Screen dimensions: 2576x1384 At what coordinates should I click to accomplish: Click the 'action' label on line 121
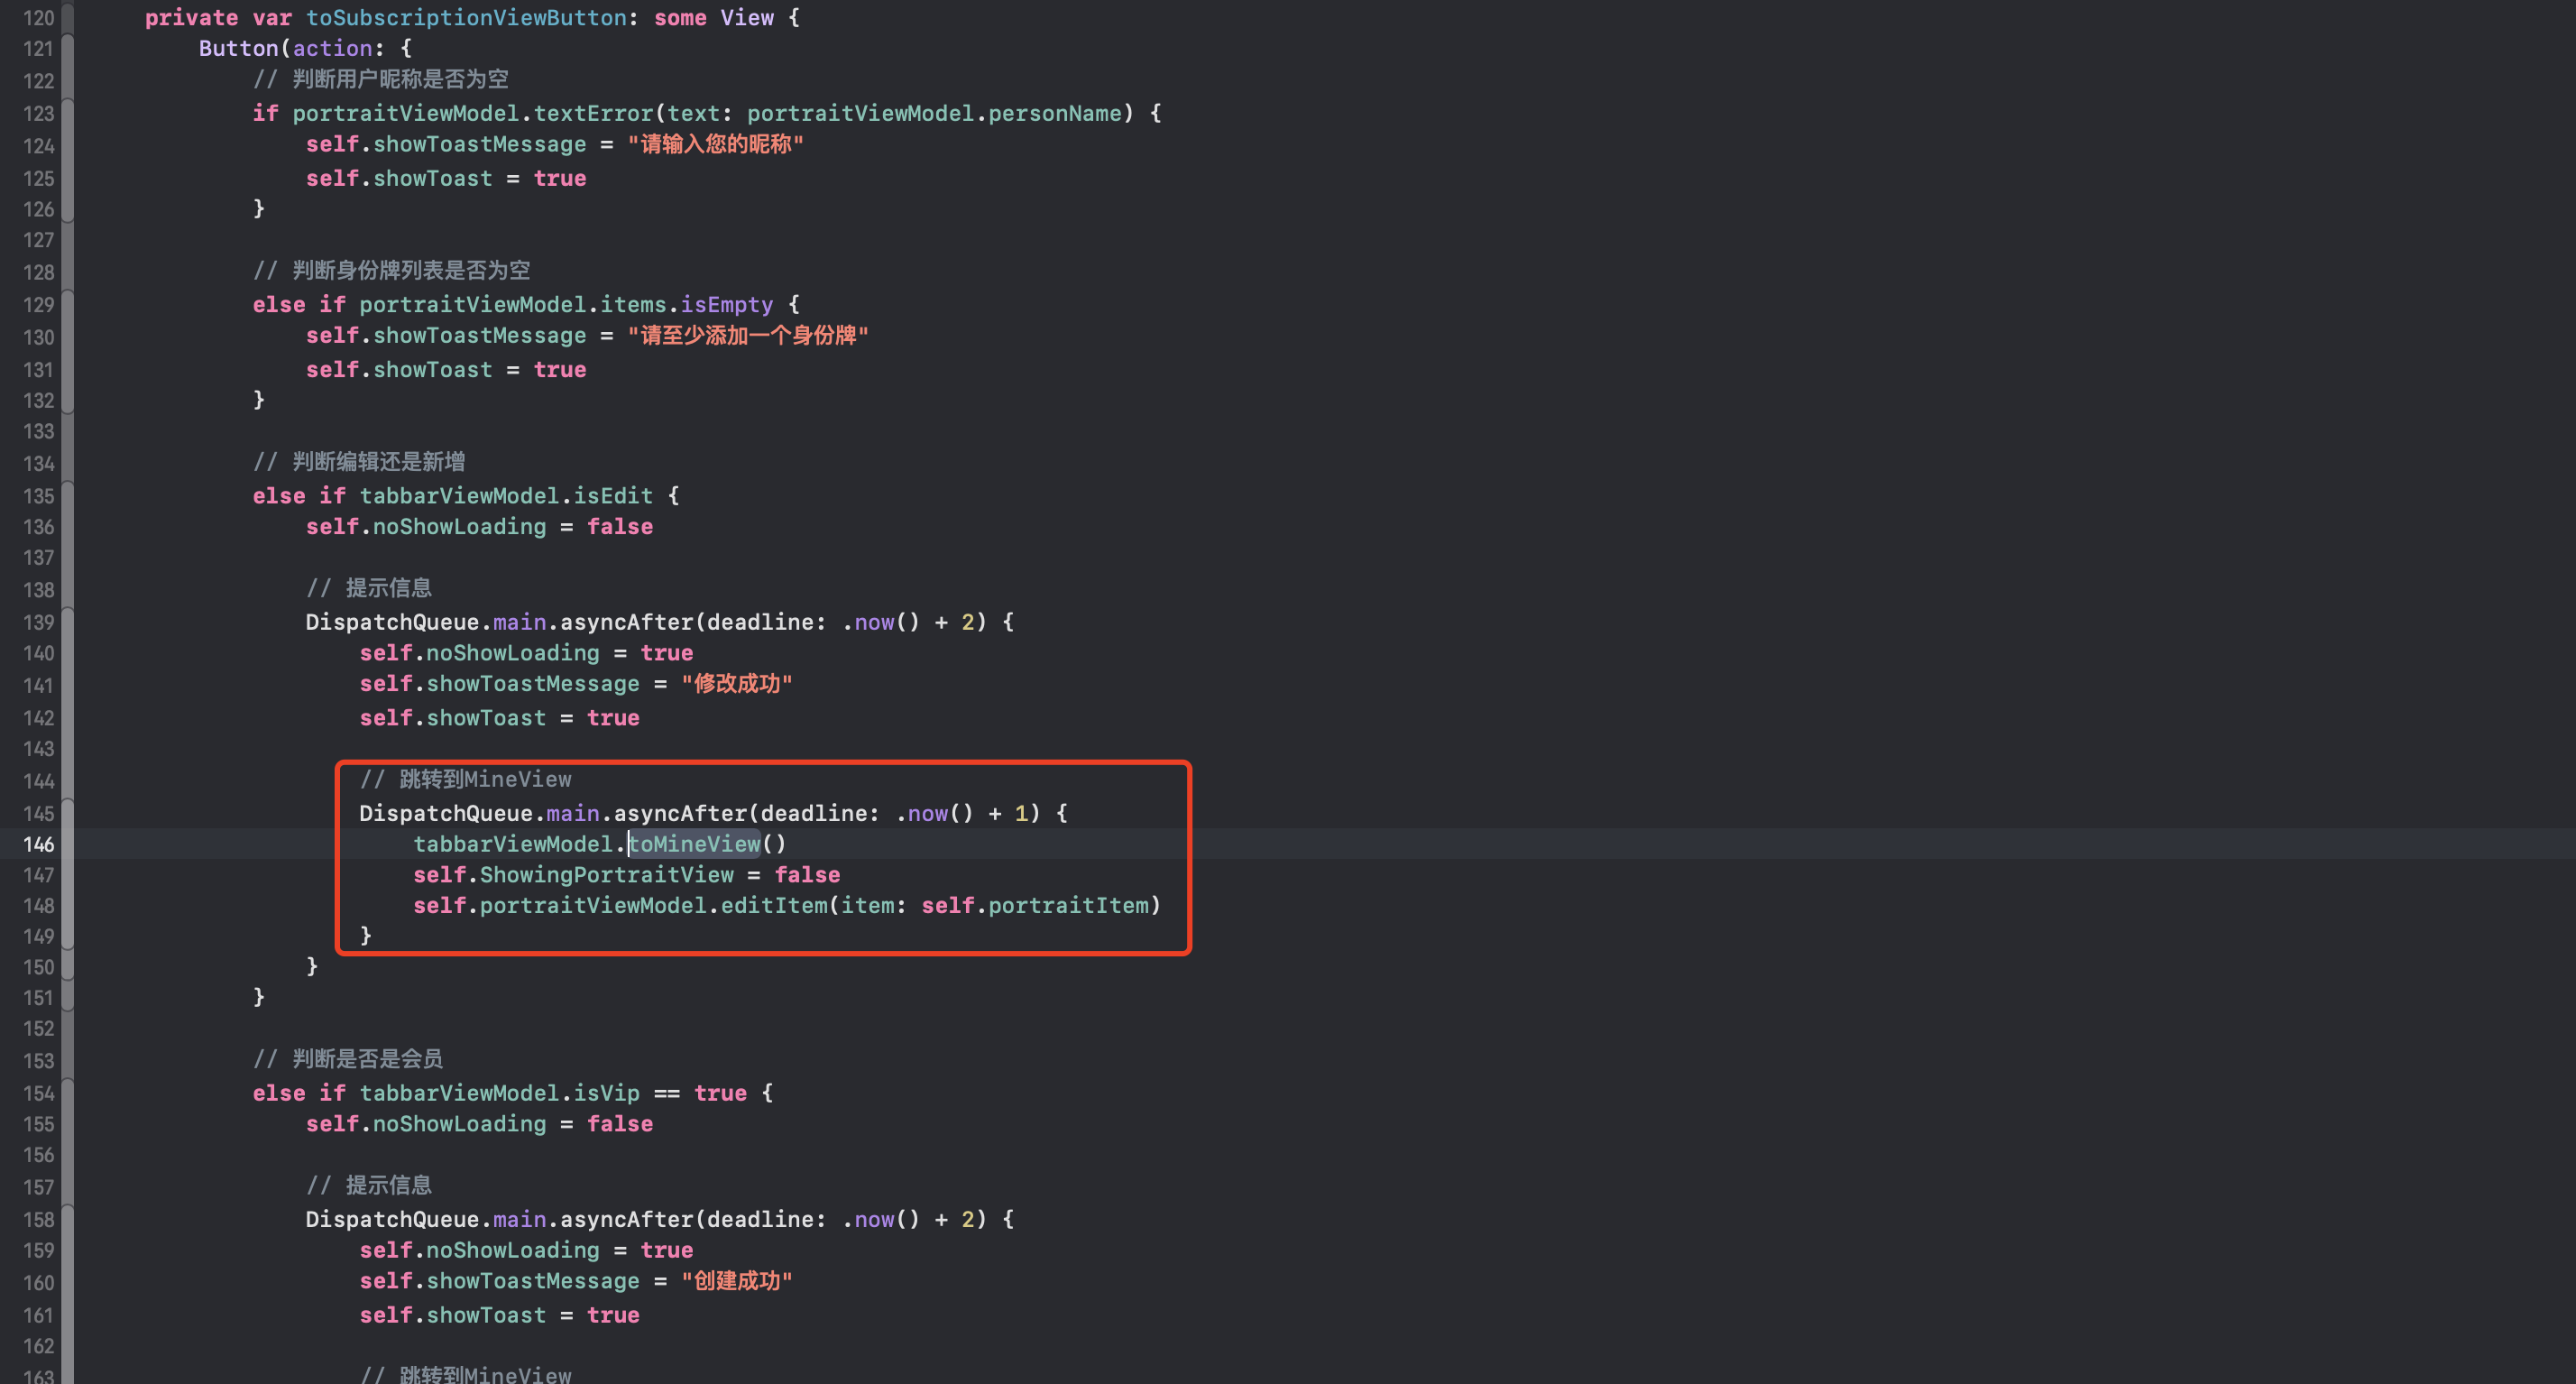pyautogui.click(x=332, y=48)
